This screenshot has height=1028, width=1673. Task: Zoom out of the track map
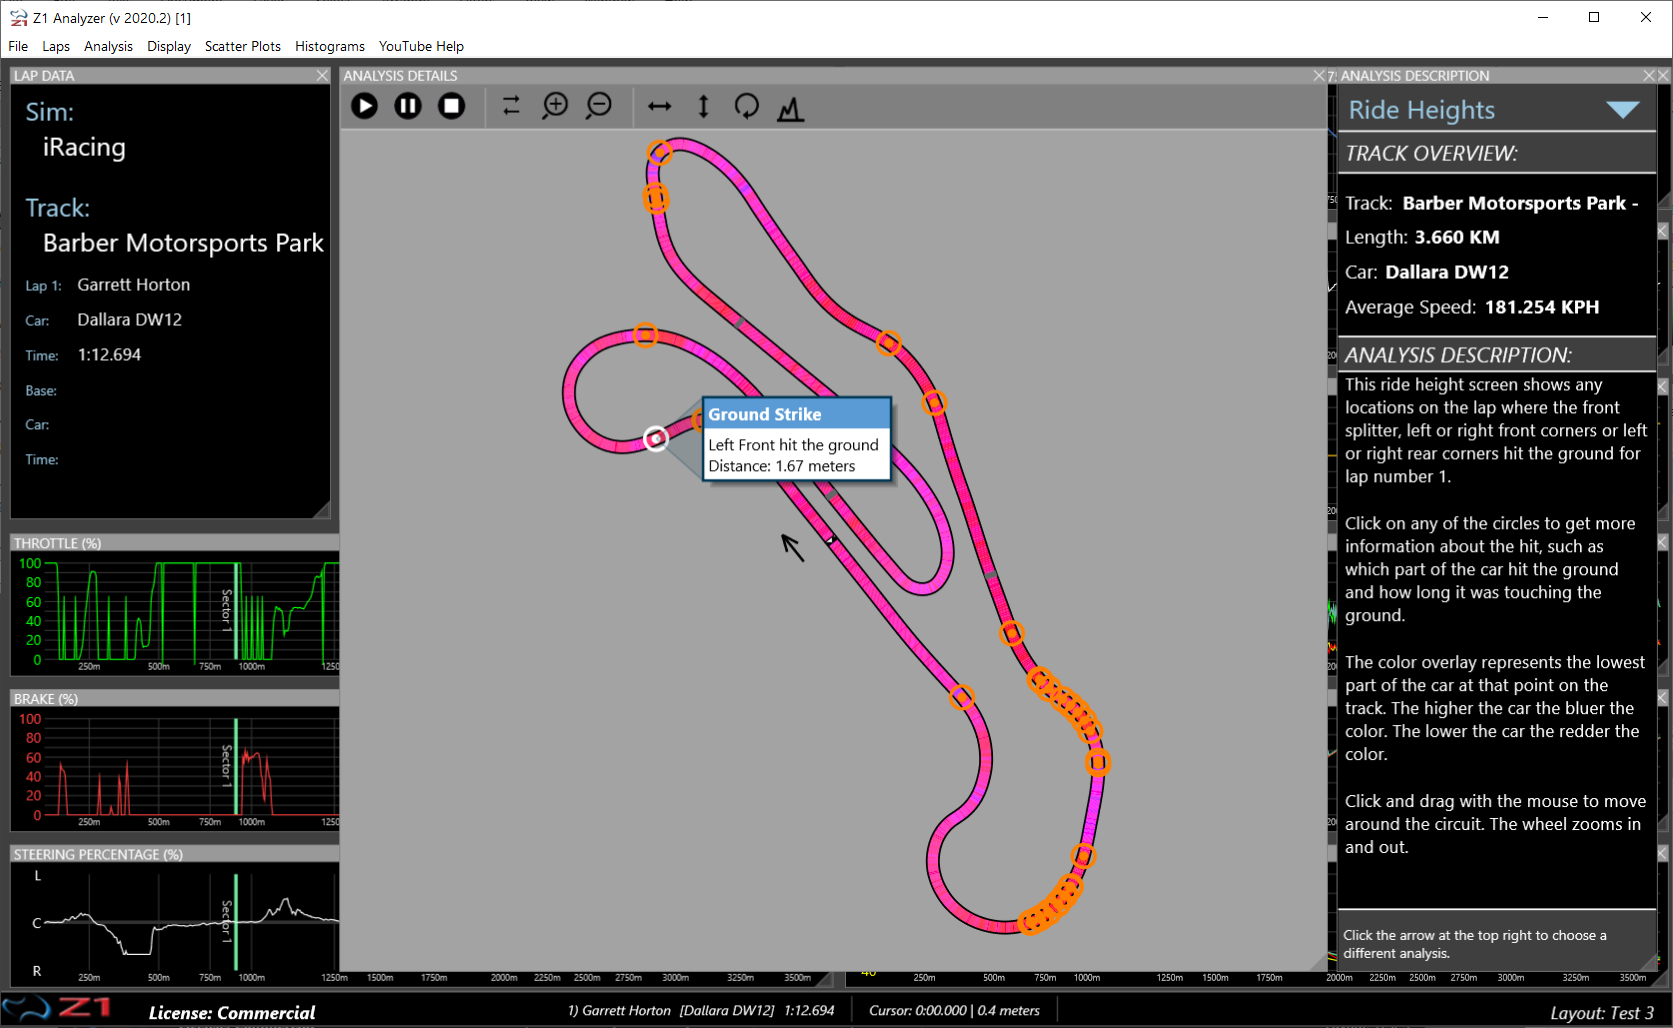(x=599, y=106)
